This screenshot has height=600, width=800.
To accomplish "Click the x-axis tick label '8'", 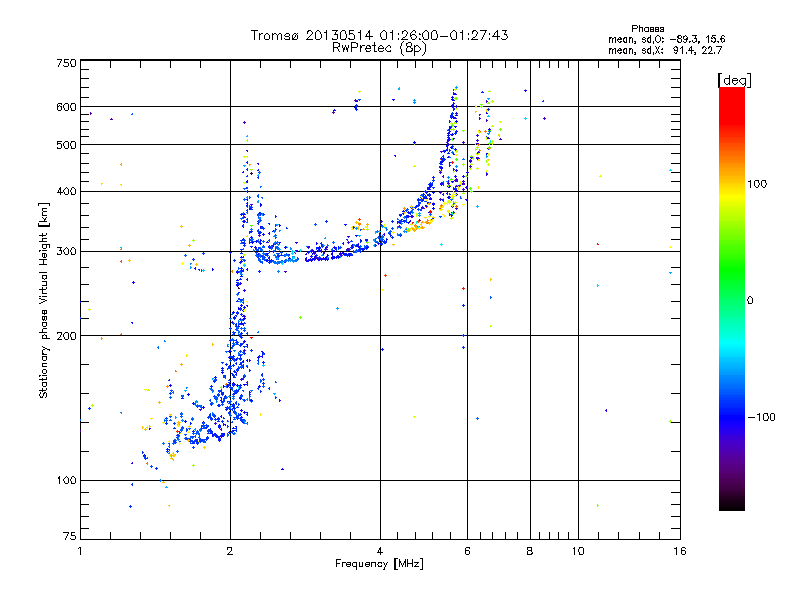I will pos(530,551).
